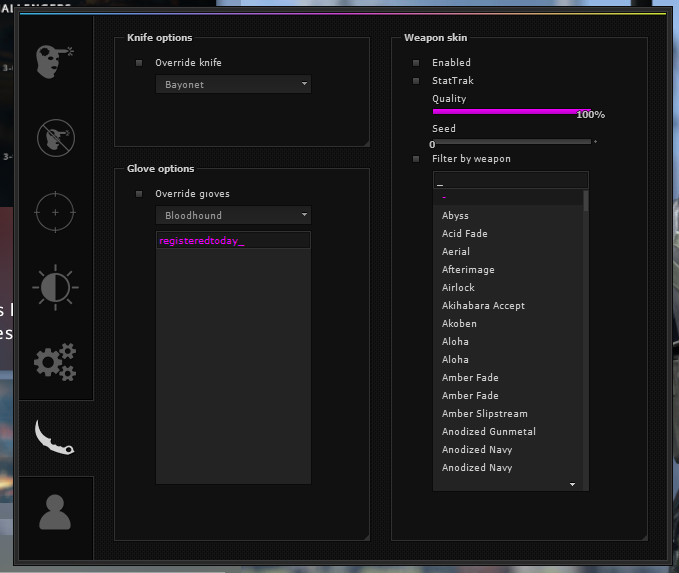This screenshot has width=679, height=573.
Task: Click the Quality slider bar
Action: point(512,112)
